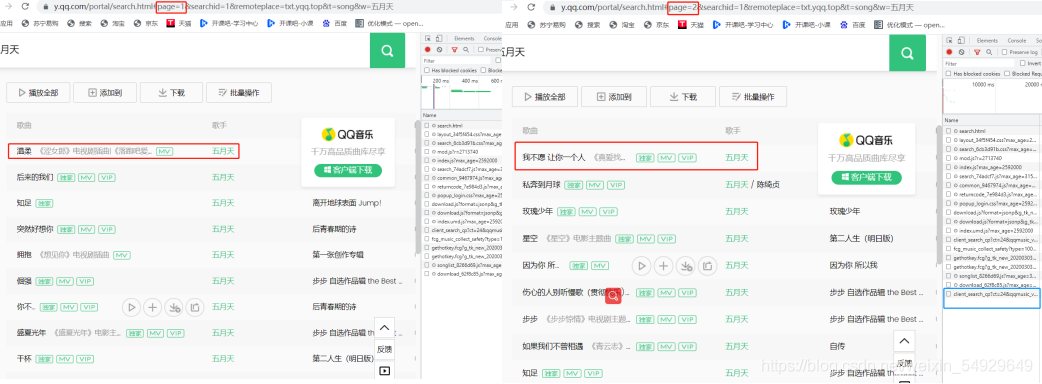
Task: Toggle the checkbox right of Has blocked cookies in left DevTools
Action: (484, 70)
